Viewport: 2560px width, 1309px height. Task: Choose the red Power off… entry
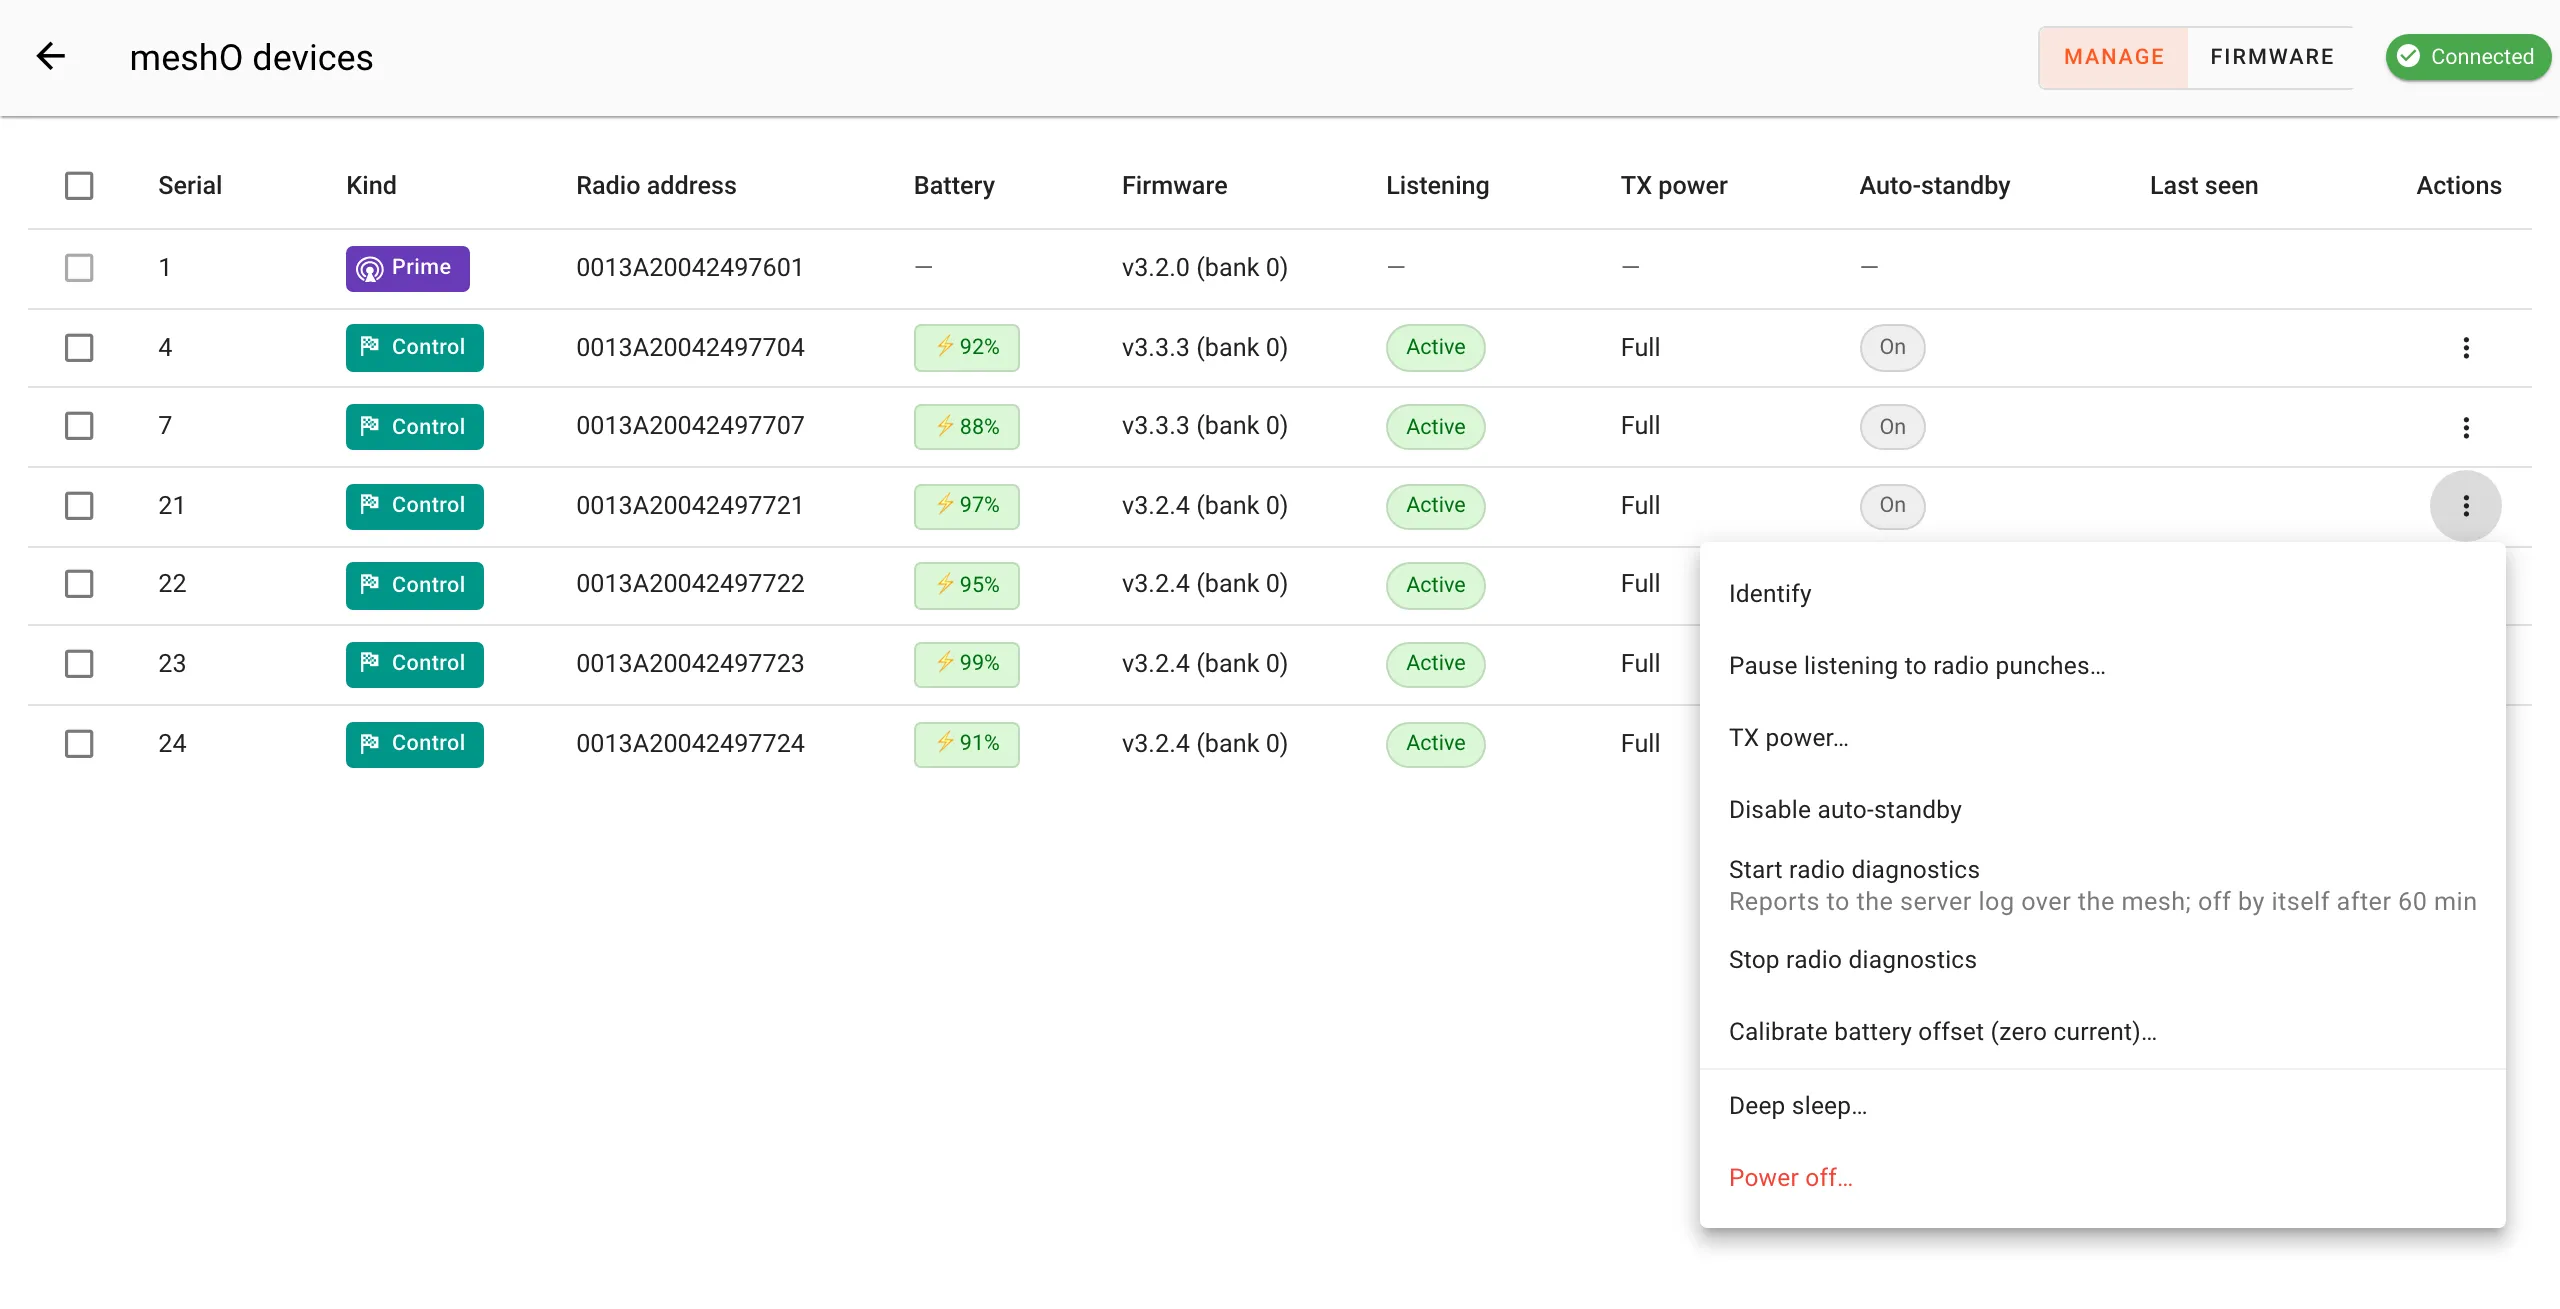[2102, 1178]
